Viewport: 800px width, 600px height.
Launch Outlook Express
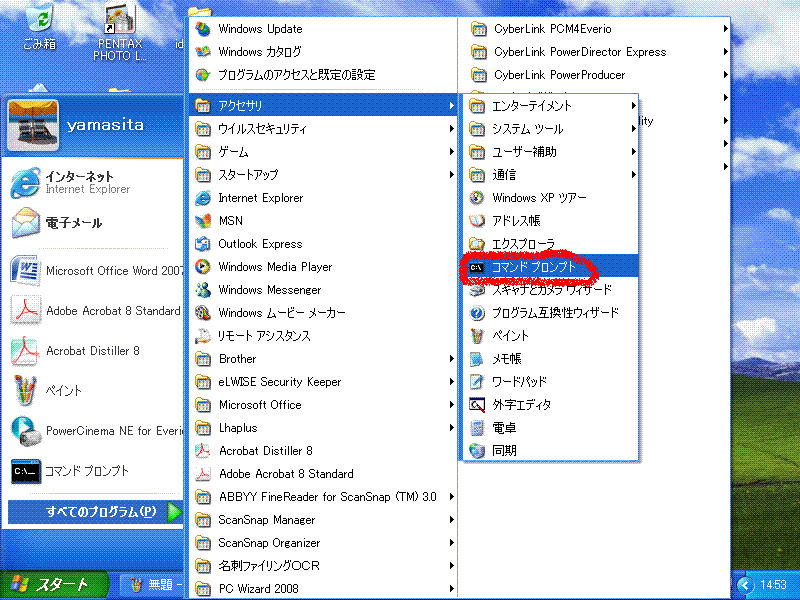(x=323, y=244)
